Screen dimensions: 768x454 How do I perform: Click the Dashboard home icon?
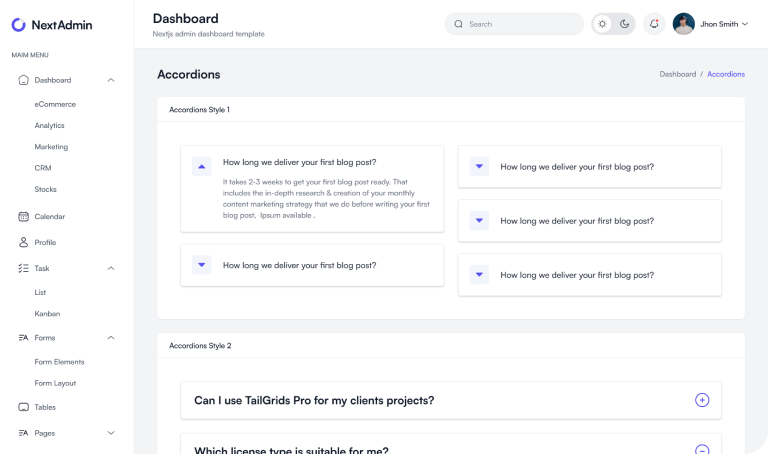tap(23, 80)
